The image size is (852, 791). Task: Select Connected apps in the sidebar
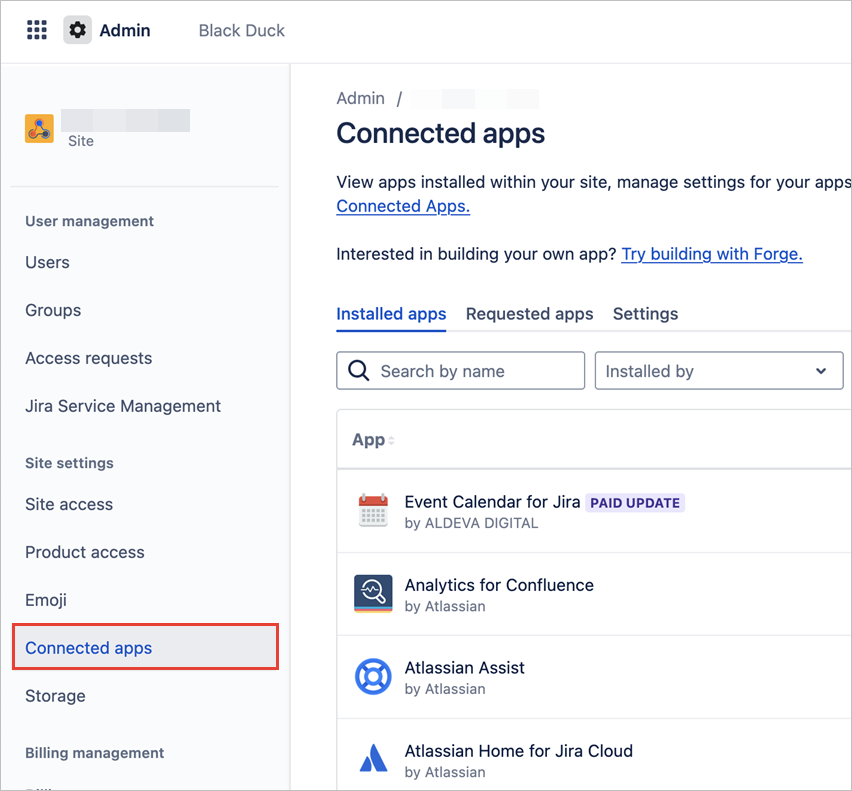(x=146, y=647)
